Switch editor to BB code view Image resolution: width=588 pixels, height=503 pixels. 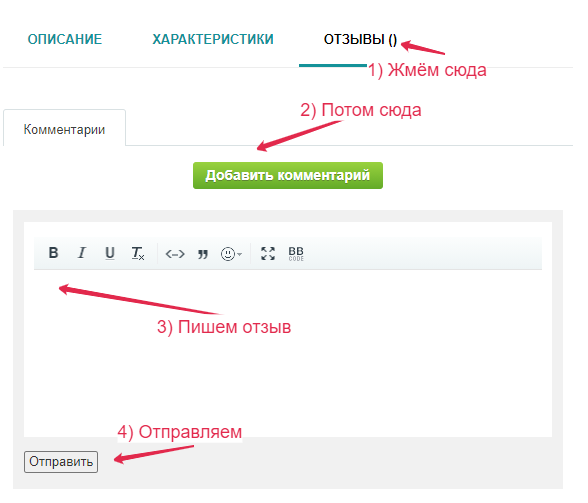coord(296,254)
